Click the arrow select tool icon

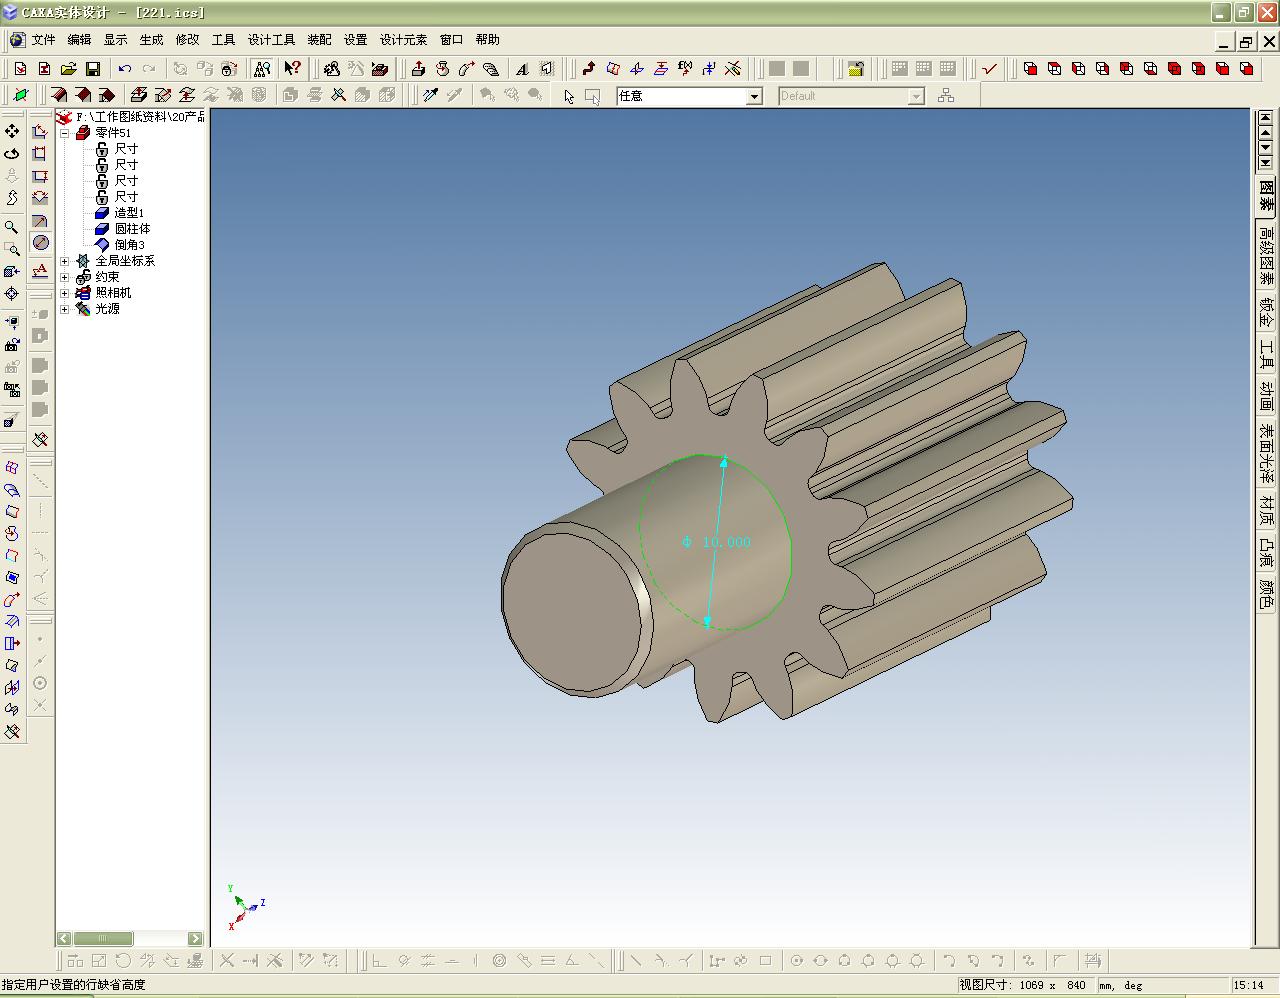tap(568, 96)
